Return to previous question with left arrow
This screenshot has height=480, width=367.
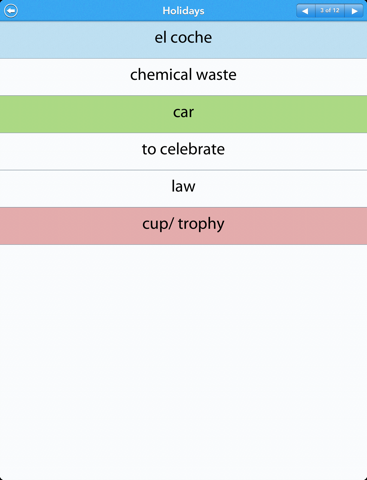click(305, 11)
